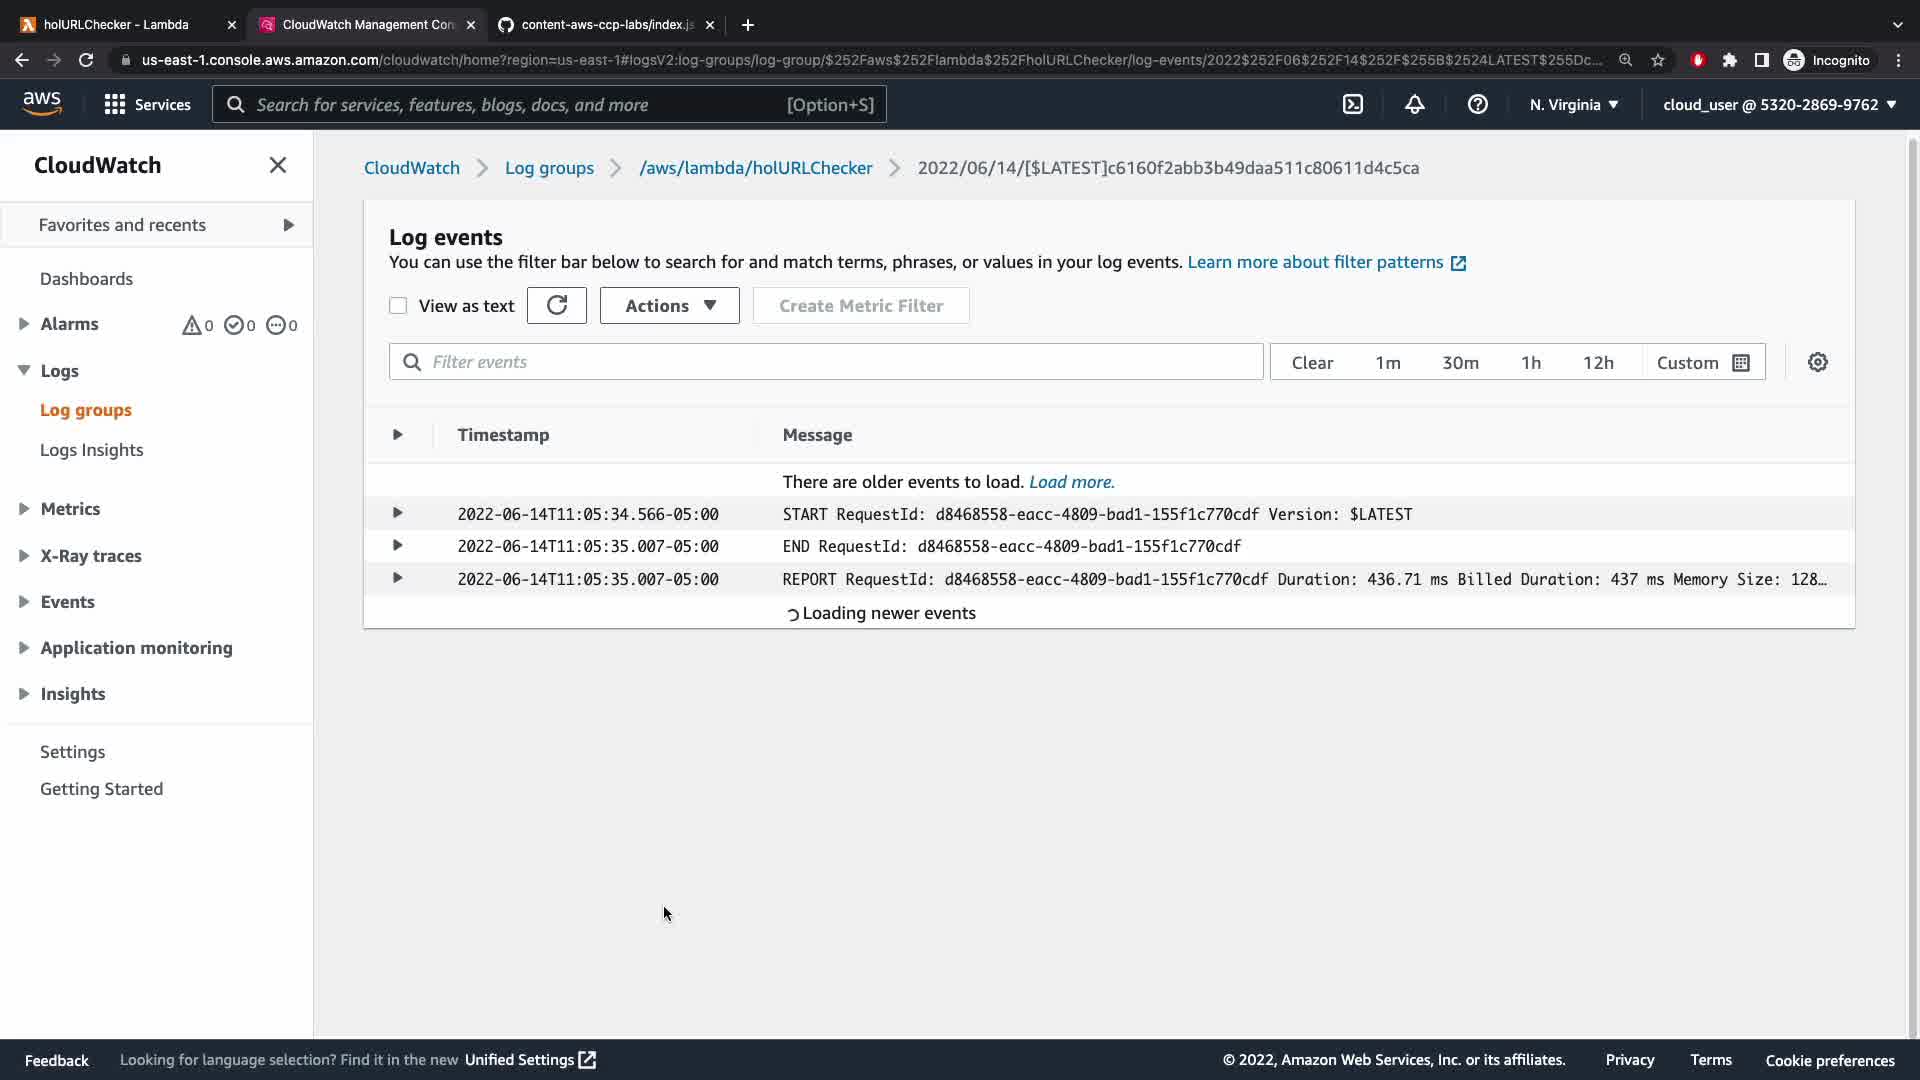Click the refresh log events button
Viewport: 1920px width, 1080px height.
pos(557,306)
